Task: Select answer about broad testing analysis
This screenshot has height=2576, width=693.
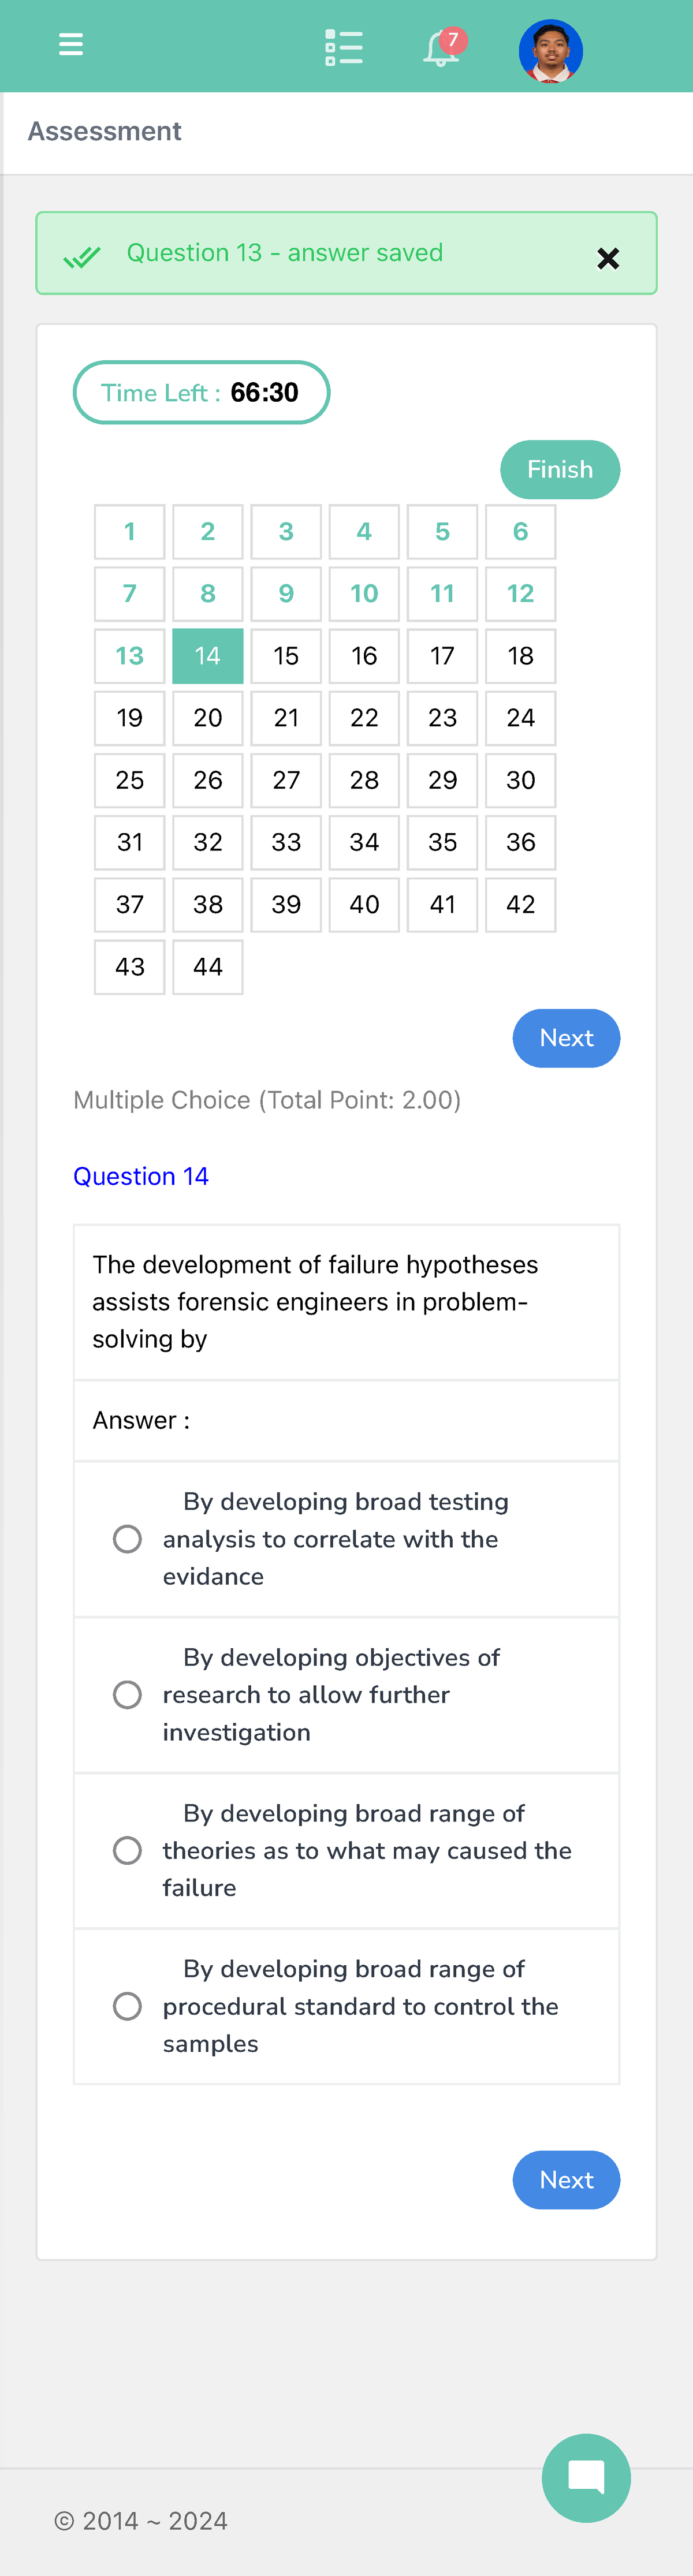Action: 128,1539
